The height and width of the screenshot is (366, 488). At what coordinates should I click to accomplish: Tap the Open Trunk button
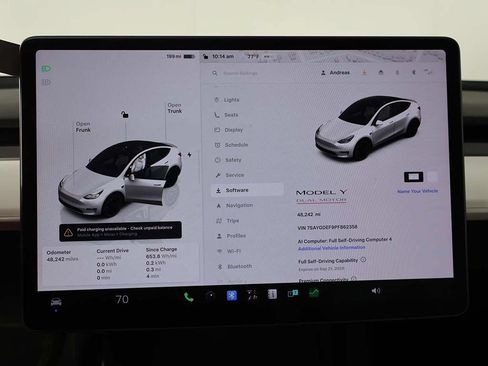click(x=175, y=108)
